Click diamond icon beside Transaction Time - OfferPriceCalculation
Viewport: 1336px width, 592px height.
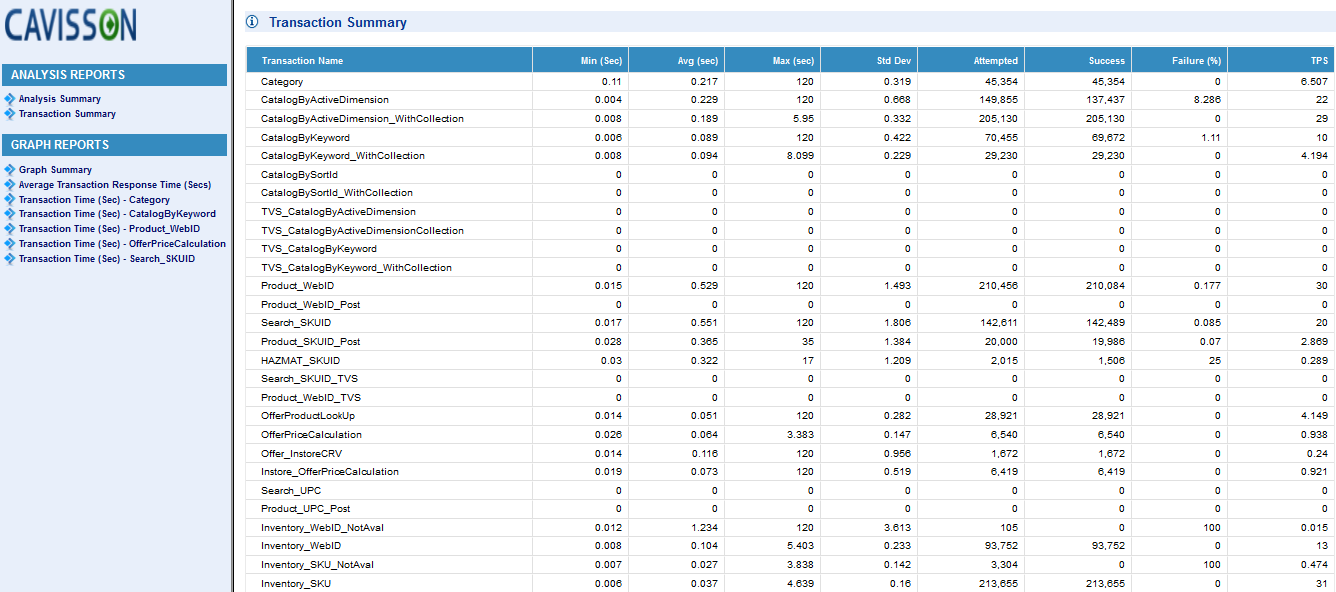click(10, 244)
